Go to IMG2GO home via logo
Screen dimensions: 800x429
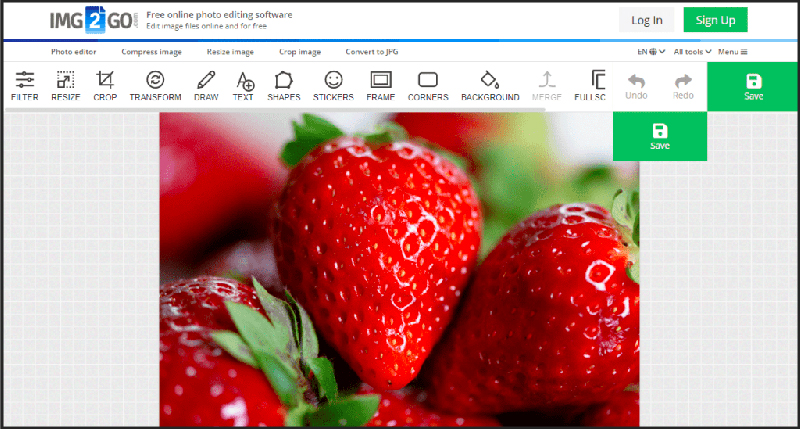(92, 20)
